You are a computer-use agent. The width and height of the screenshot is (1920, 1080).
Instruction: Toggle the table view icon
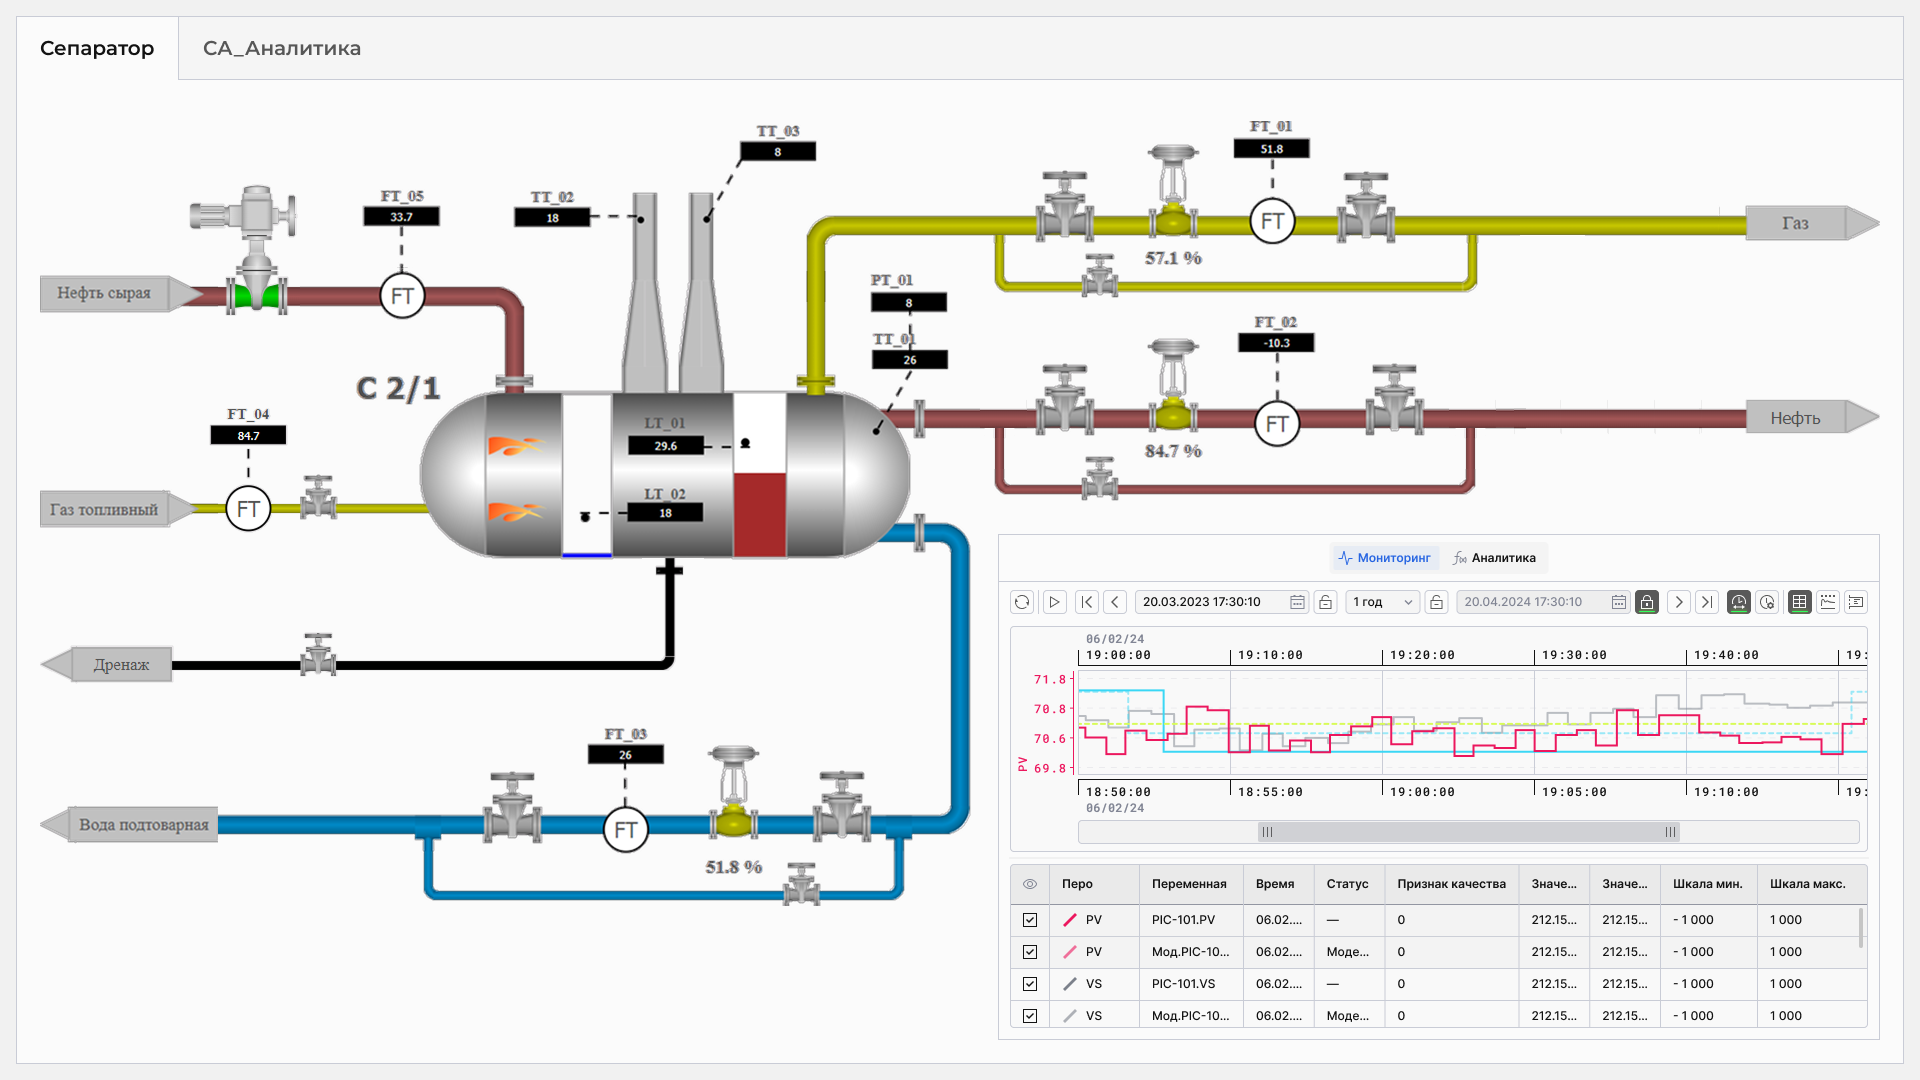[x=1799, y=602]
